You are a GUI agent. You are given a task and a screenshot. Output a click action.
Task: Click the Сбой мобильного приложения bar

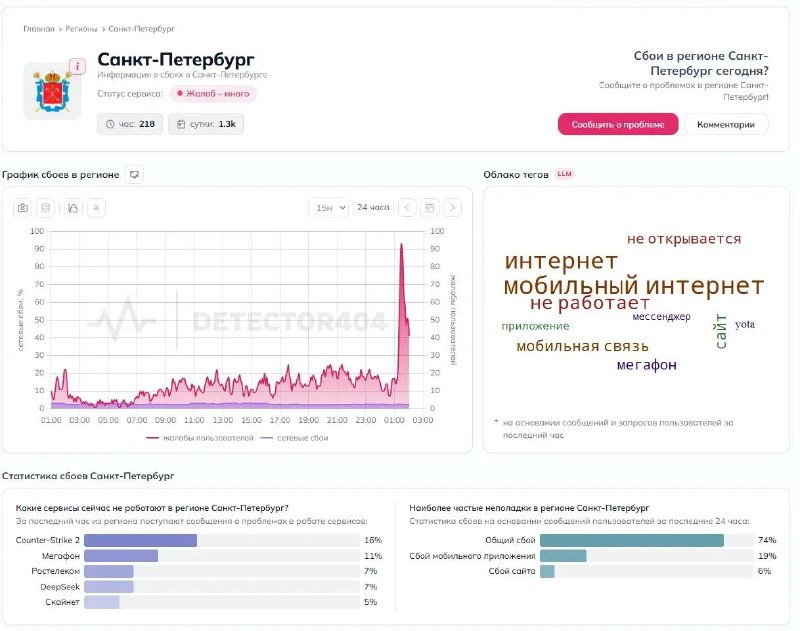coord(646,556)
